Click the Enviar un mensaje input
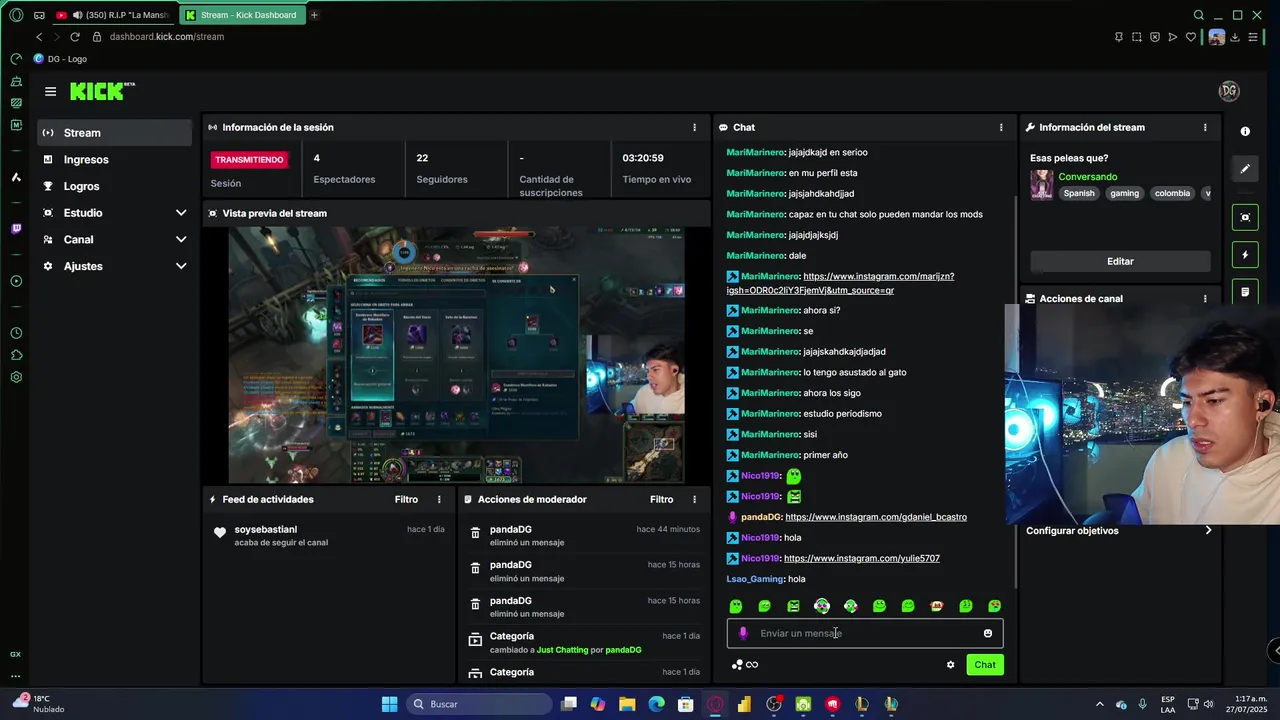1280x720 pixels. coord(864,633)
